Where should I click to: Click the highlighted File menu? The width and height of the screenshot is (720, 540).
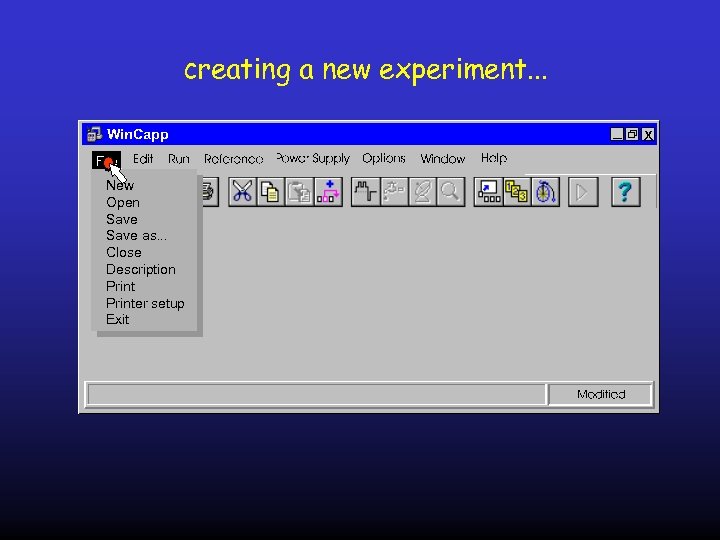[106, 160]
